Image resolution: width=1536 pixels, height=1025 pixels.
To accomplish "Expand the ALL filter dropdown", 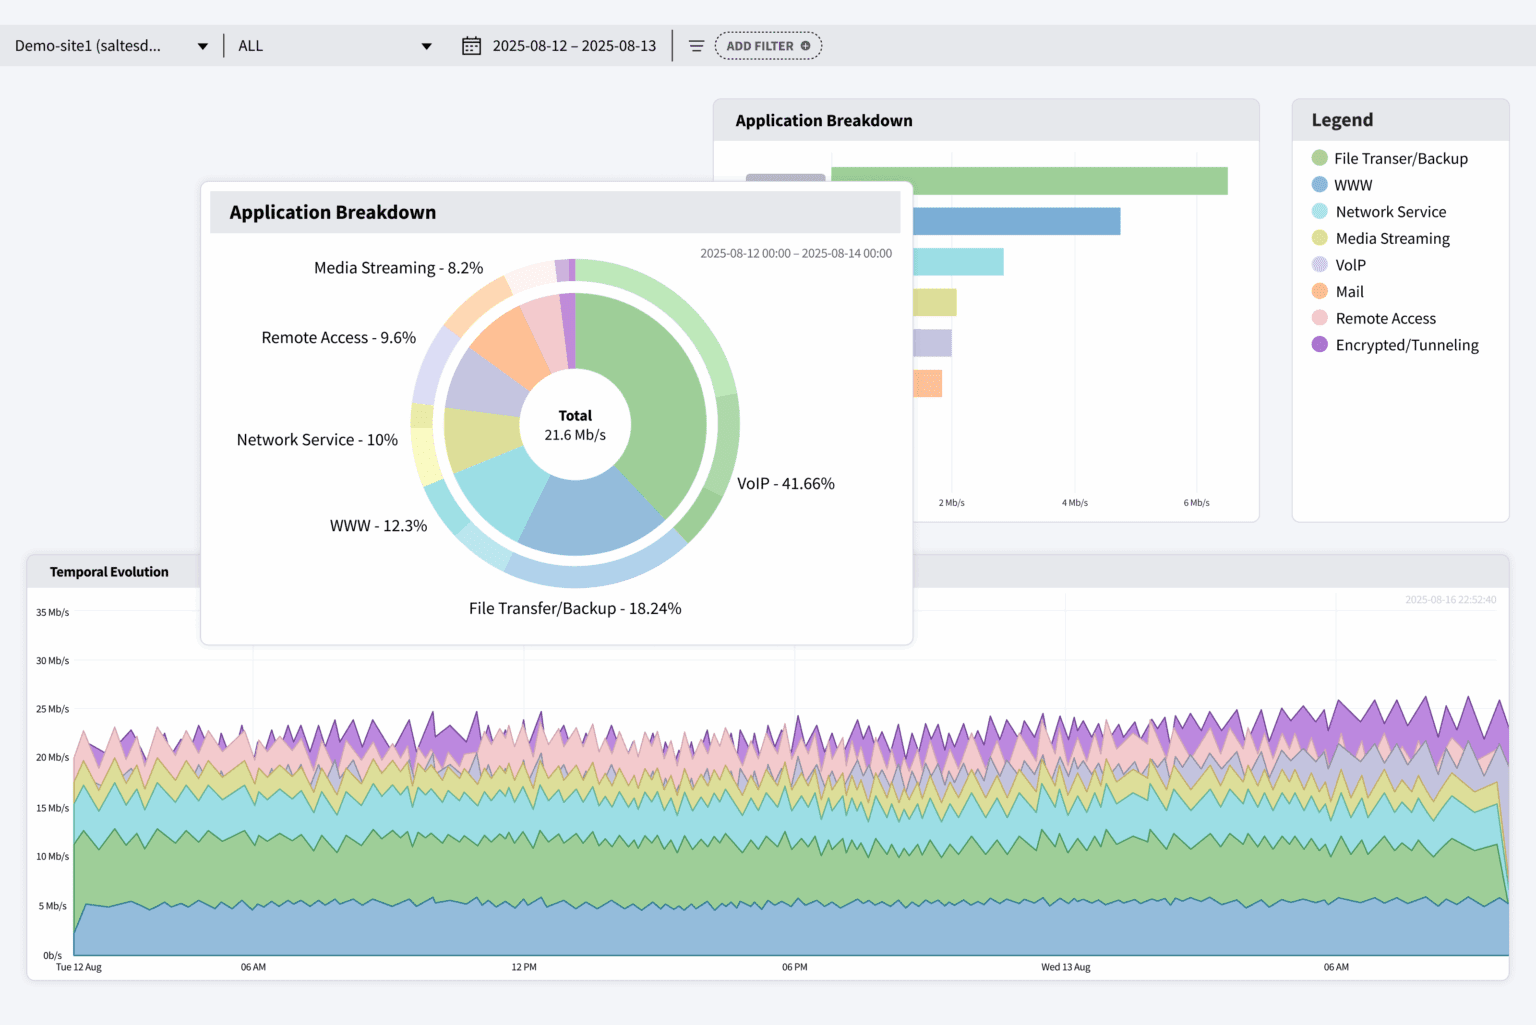I will [x=335, y=45].
